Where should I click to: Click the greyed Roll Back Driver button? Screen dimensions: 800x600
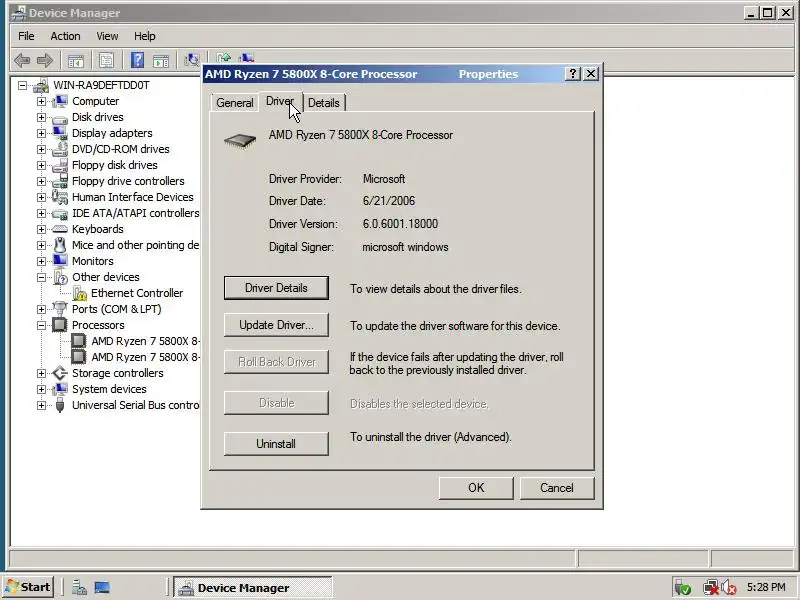click(276, 362)
